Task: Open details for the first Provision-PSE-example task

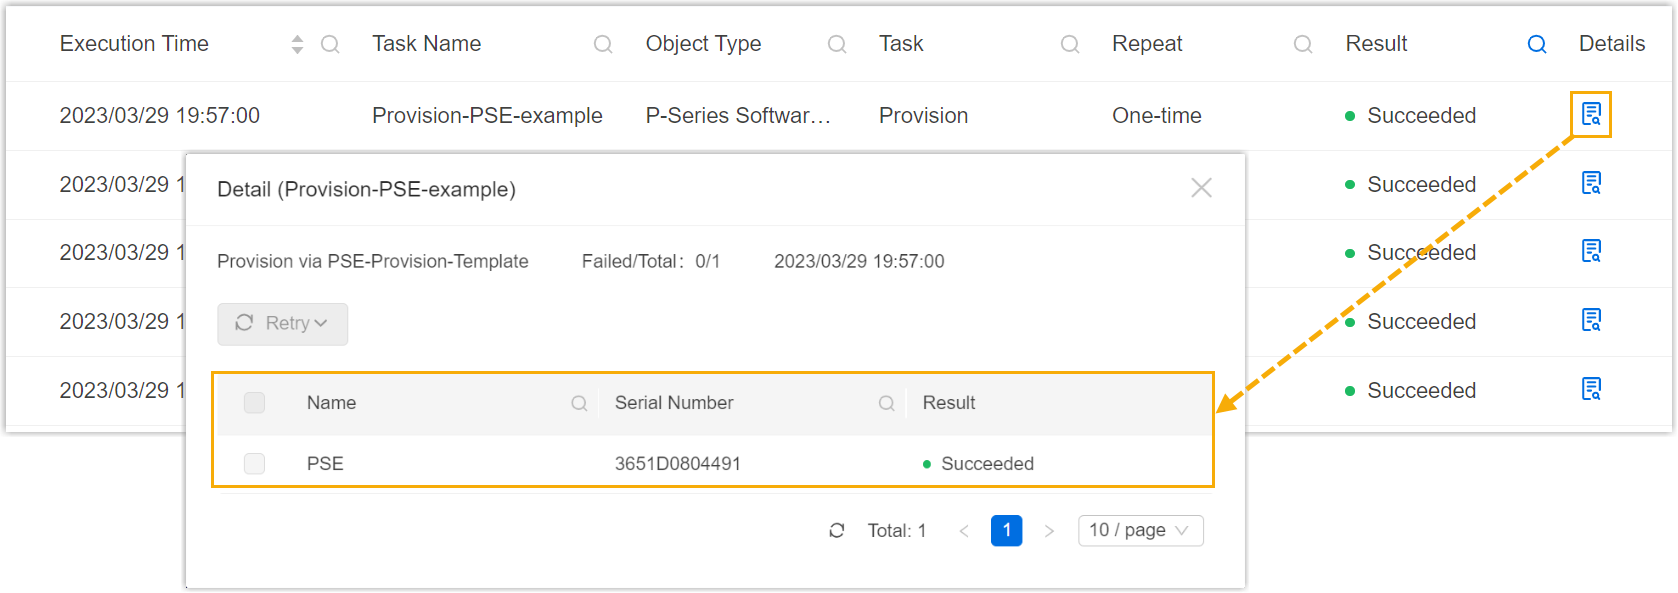Action: [1590, 115]
